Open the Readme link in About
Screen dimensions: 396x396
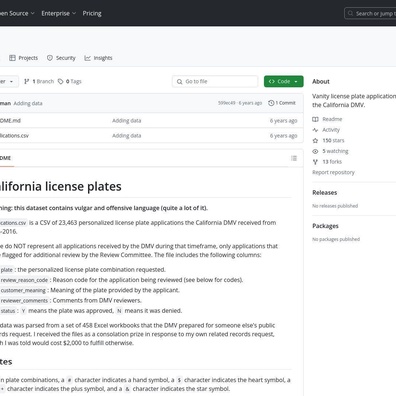coord(332,119)
